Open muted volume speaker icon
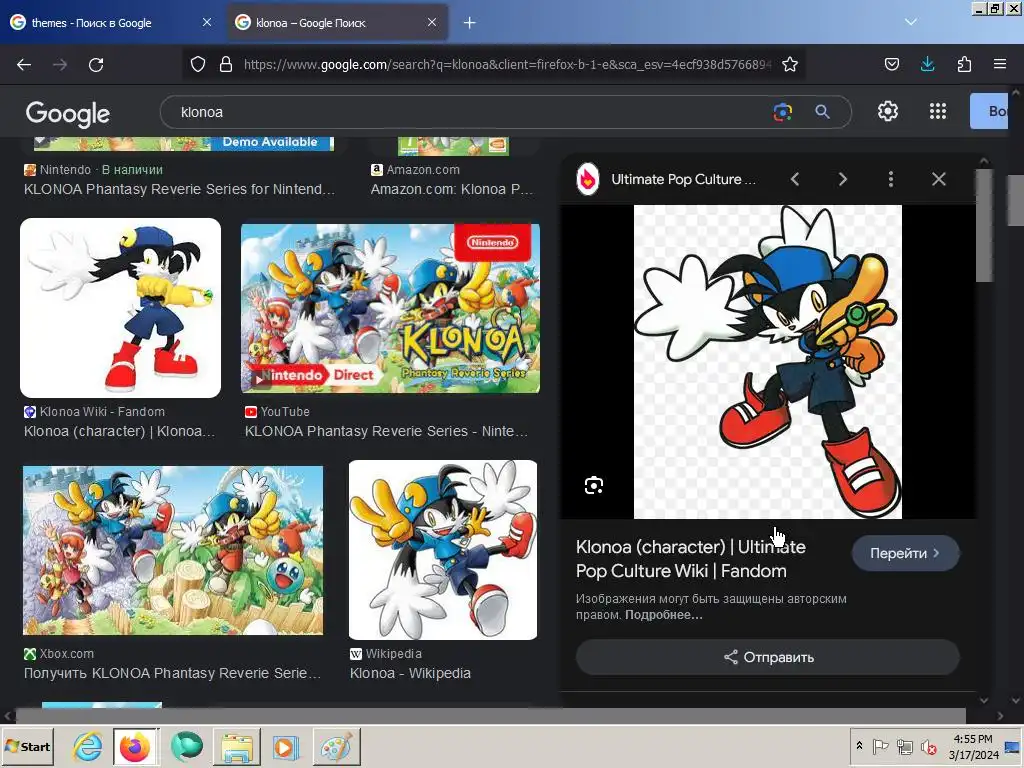The image size is (1024, 768). pos(929,746)
